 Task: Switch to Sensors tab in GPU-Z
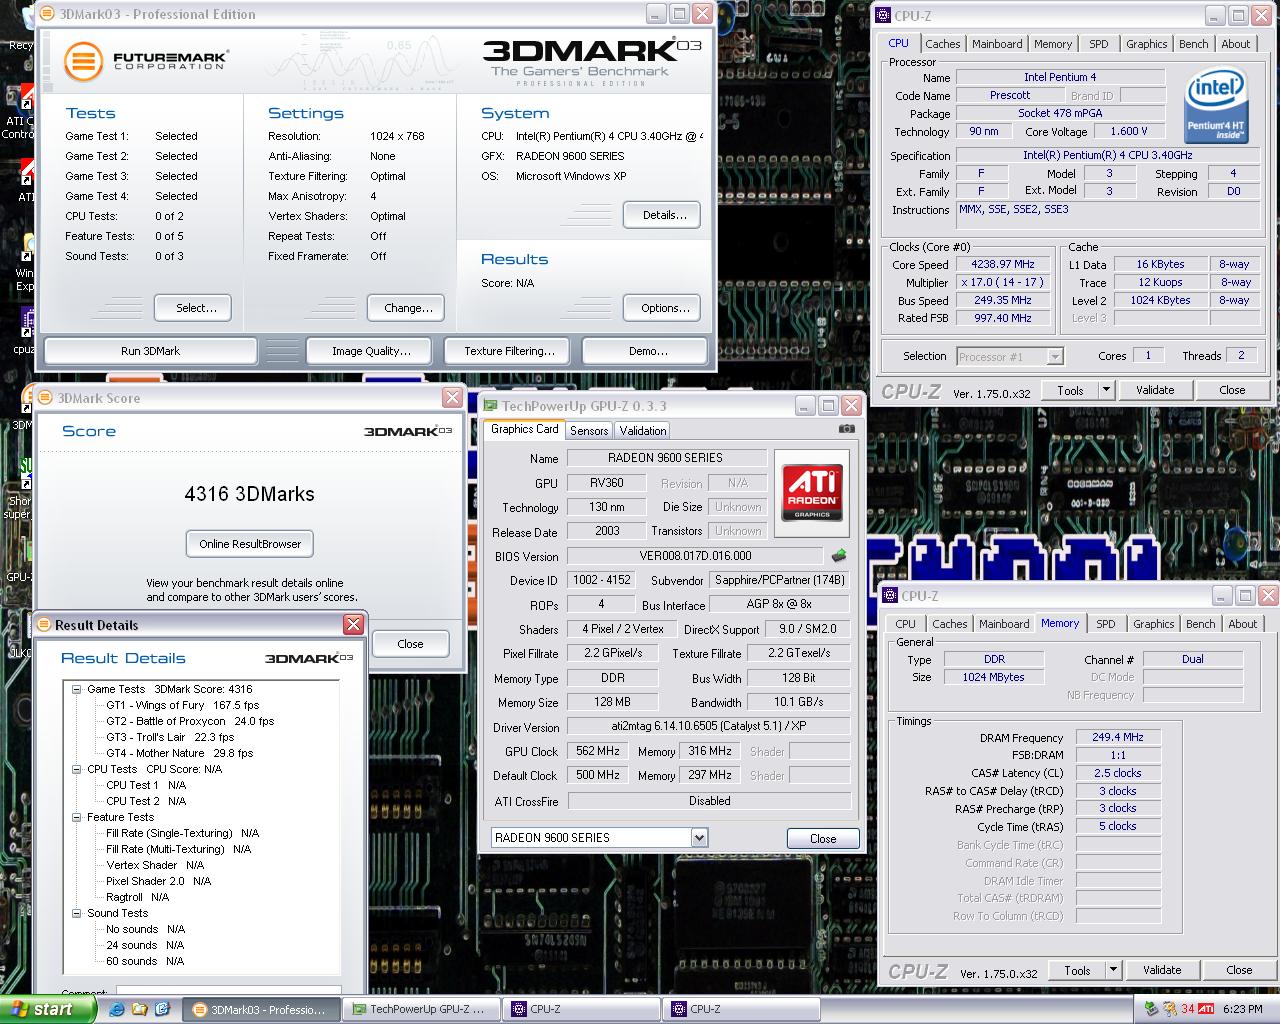pyautogui.click(x=589, y=431)
